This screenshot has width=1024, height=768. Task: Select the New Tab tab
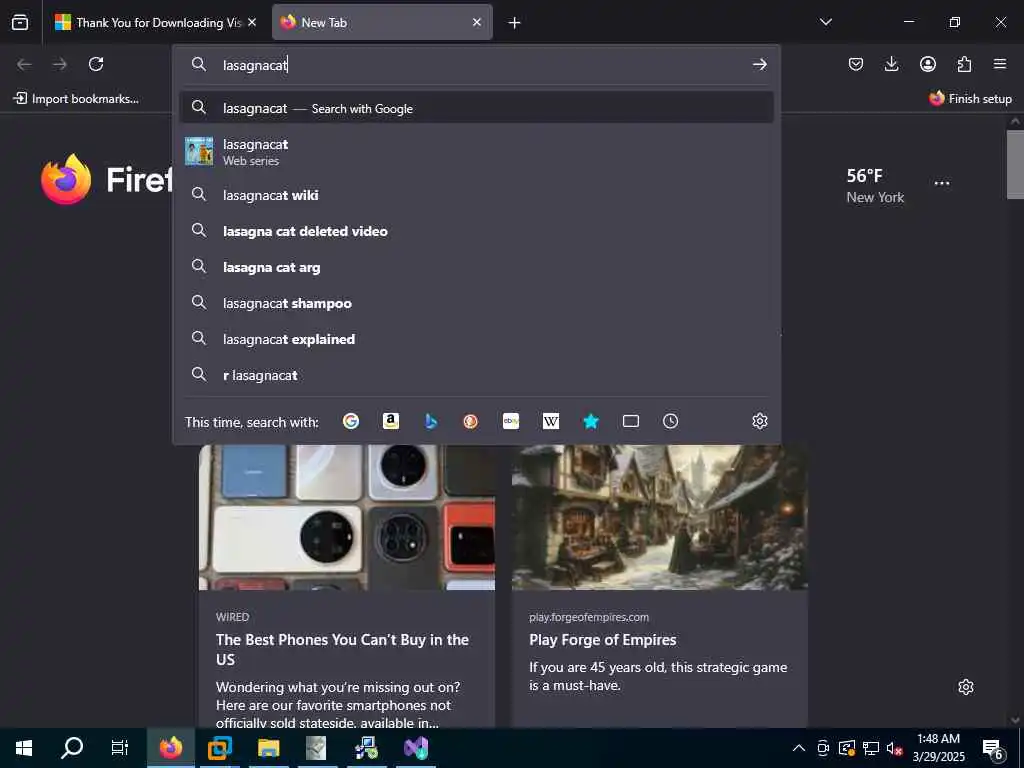(382, 23)
